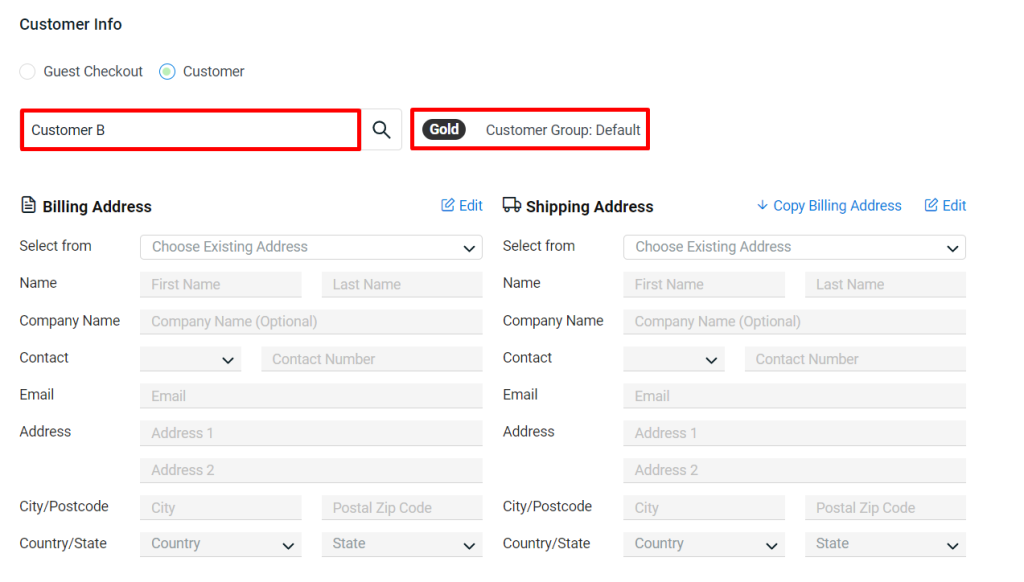This screenshot has width=1024, height=582.
Task: Click the customer name search field
Action: click(190, 130)
